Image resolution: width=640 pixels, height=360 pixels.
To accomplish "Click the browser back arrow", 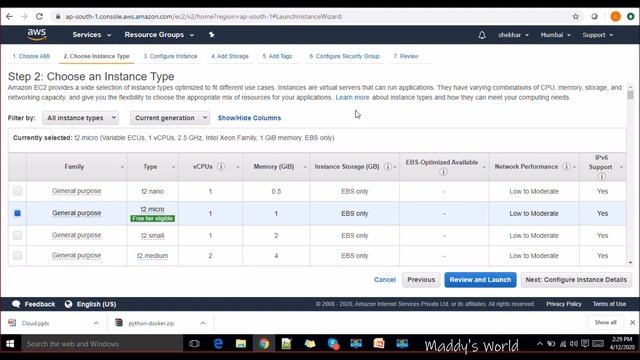I will [9, 16].
